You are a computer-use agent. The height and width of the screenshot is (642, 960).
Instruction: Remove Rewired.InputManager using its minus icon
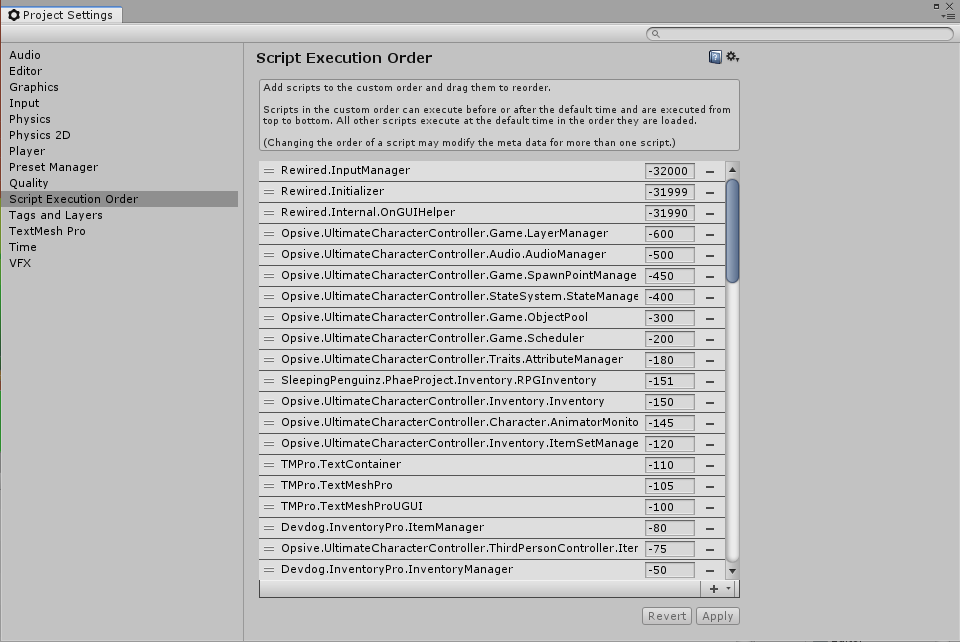(710, 171)
